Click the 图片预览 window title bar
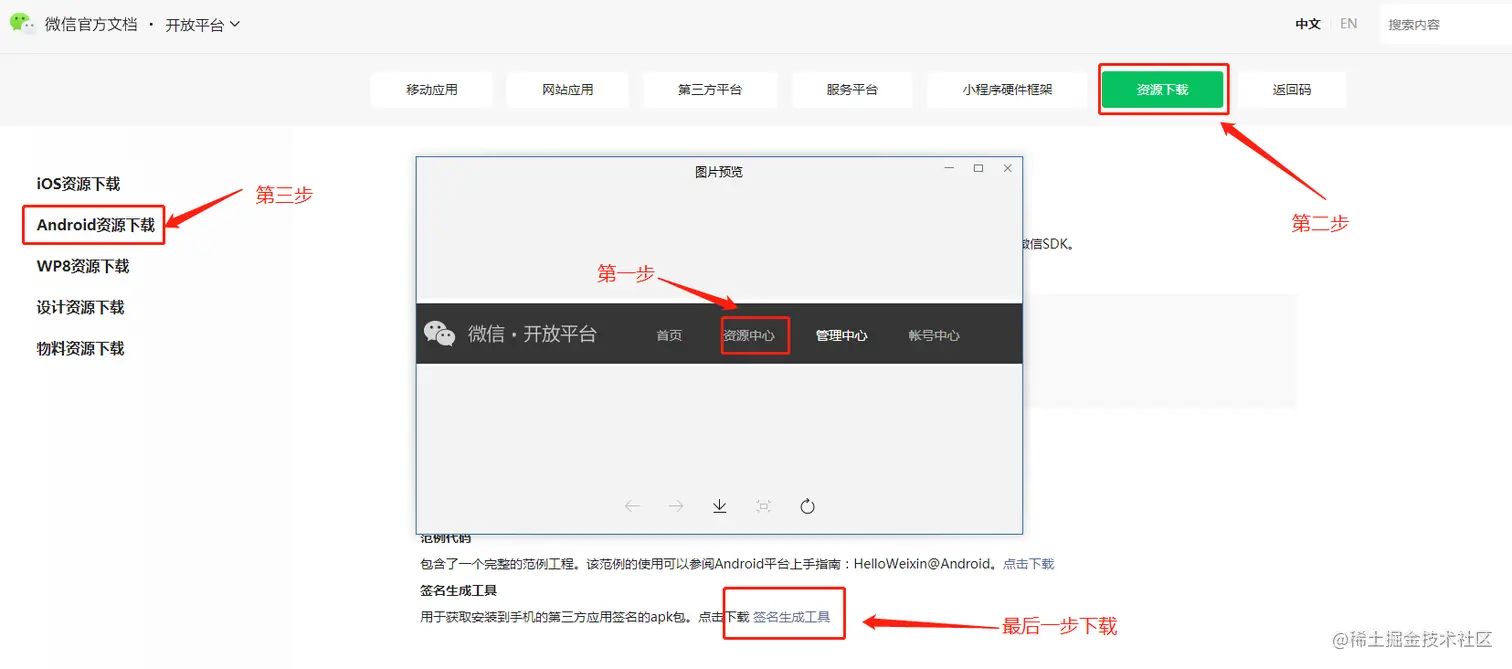This screenshot has height=669, width=1512. (x=719, y=172)
